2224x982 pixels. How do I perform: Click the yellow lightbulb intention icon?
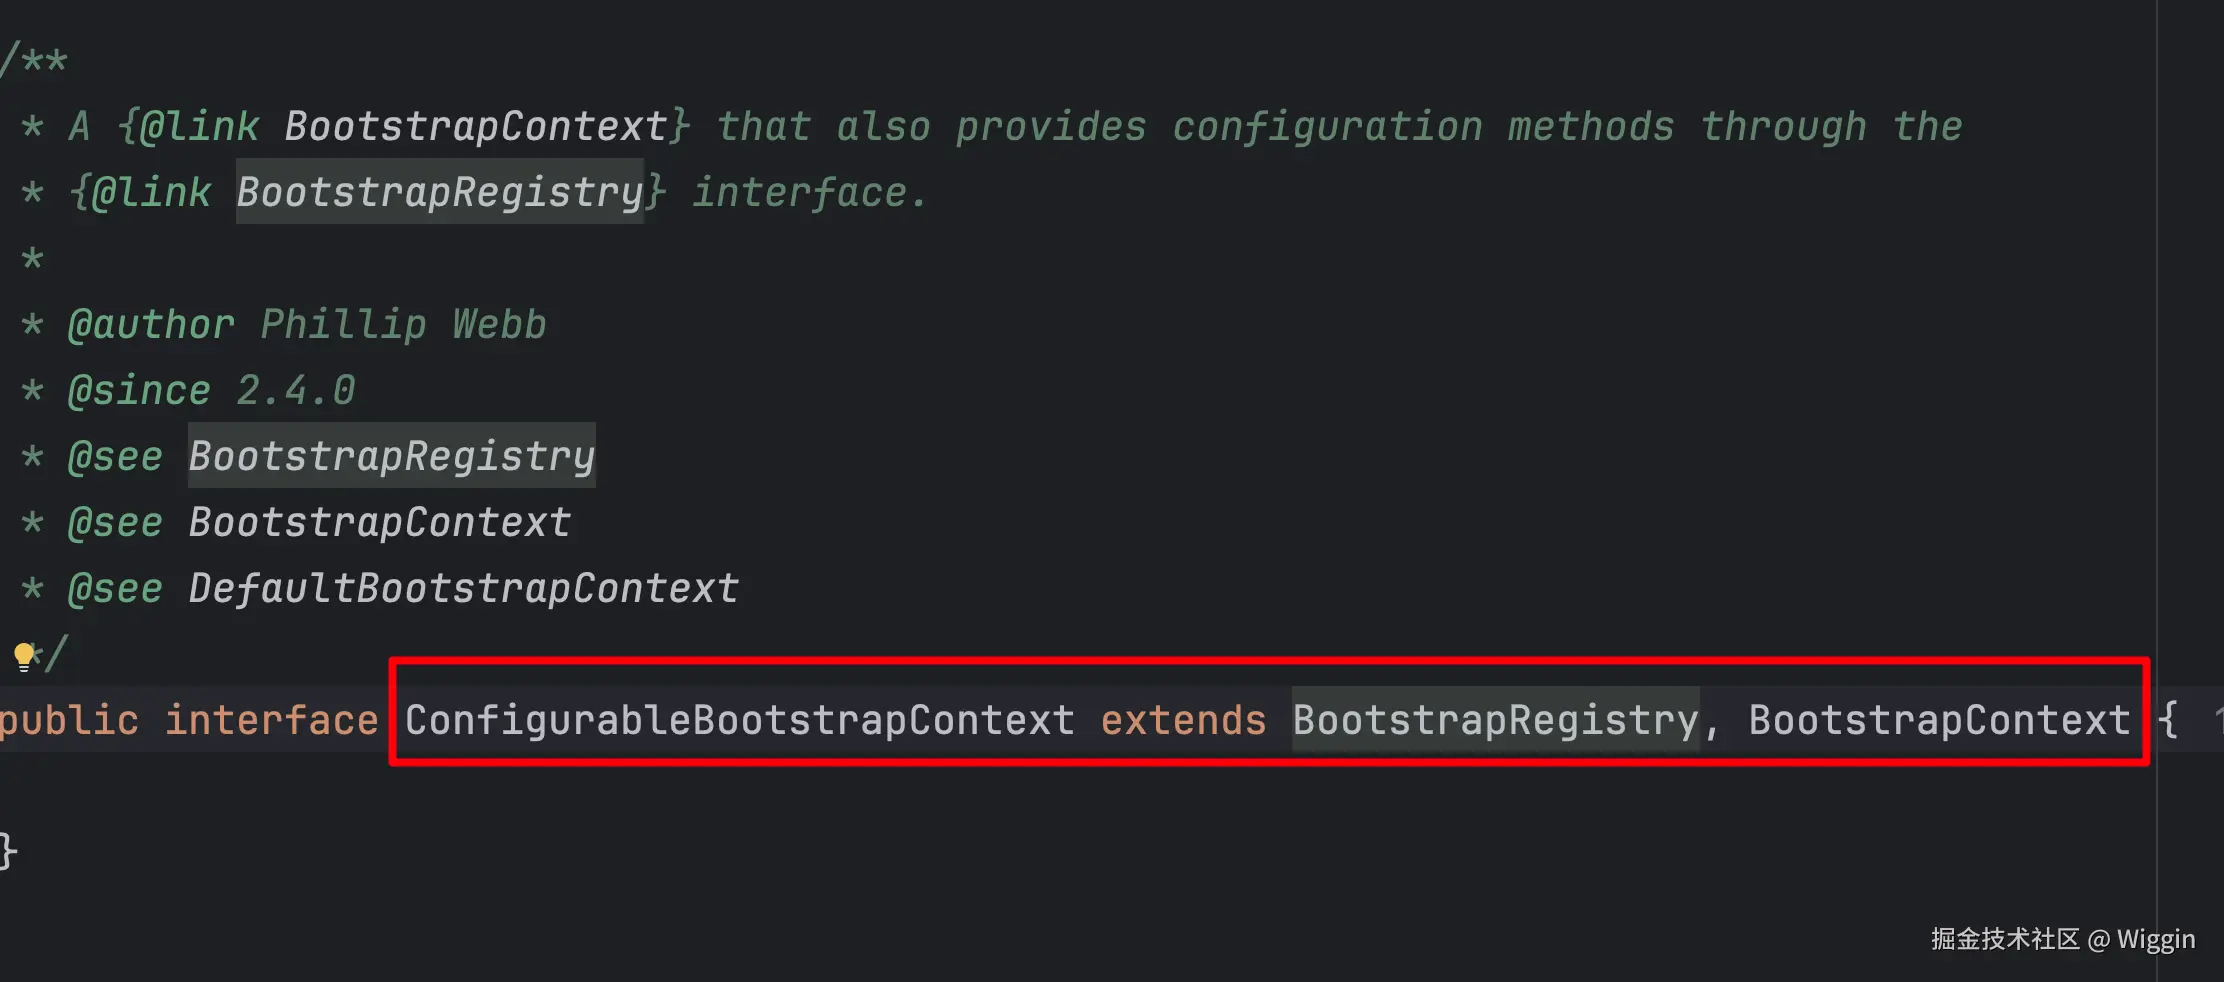(24, 656)
